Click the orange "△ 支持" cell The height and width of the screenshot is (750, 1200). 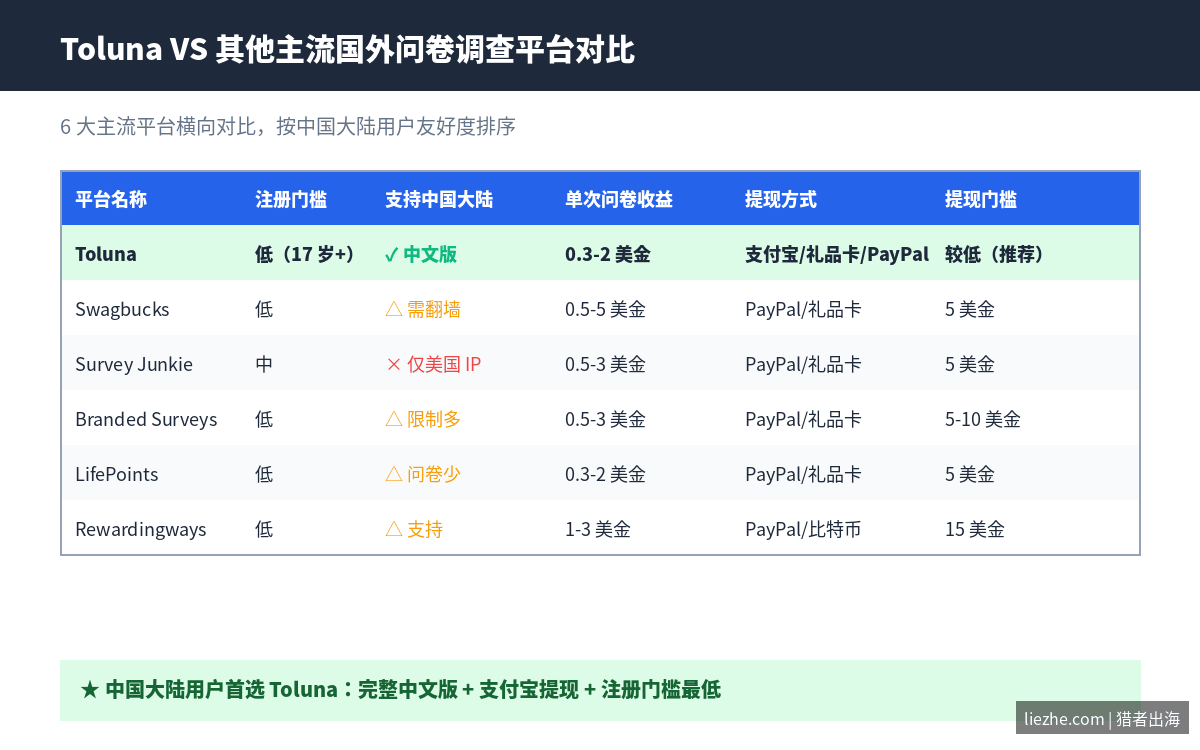coord(414,529)
